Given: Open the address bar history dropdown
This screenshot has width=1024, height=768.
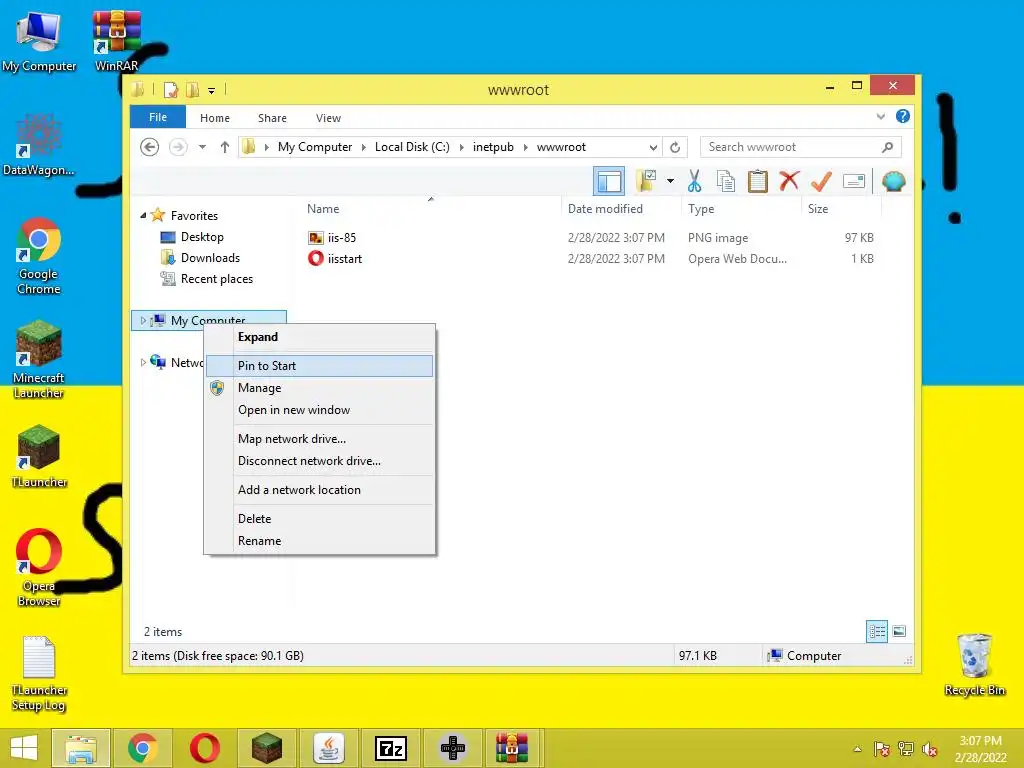Looking at the screenshot, I should click(x=652, y=148).
